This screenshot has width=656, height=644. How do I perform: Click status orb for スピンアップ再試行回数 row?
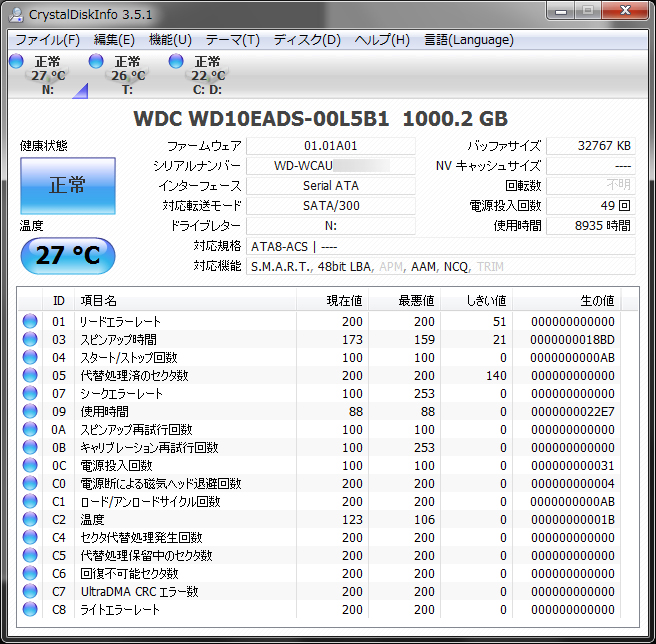click(30, 429)
